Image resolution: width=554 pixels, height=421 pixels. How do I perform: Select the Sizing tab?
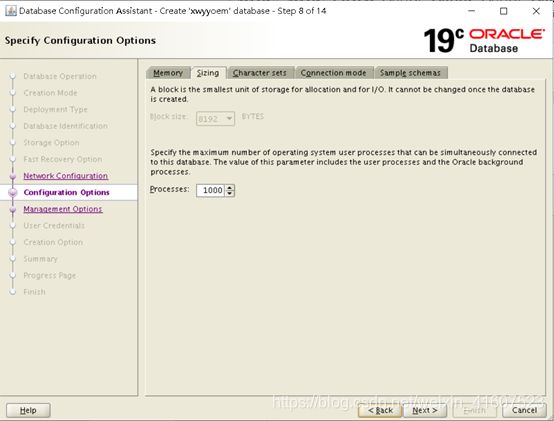208,73
